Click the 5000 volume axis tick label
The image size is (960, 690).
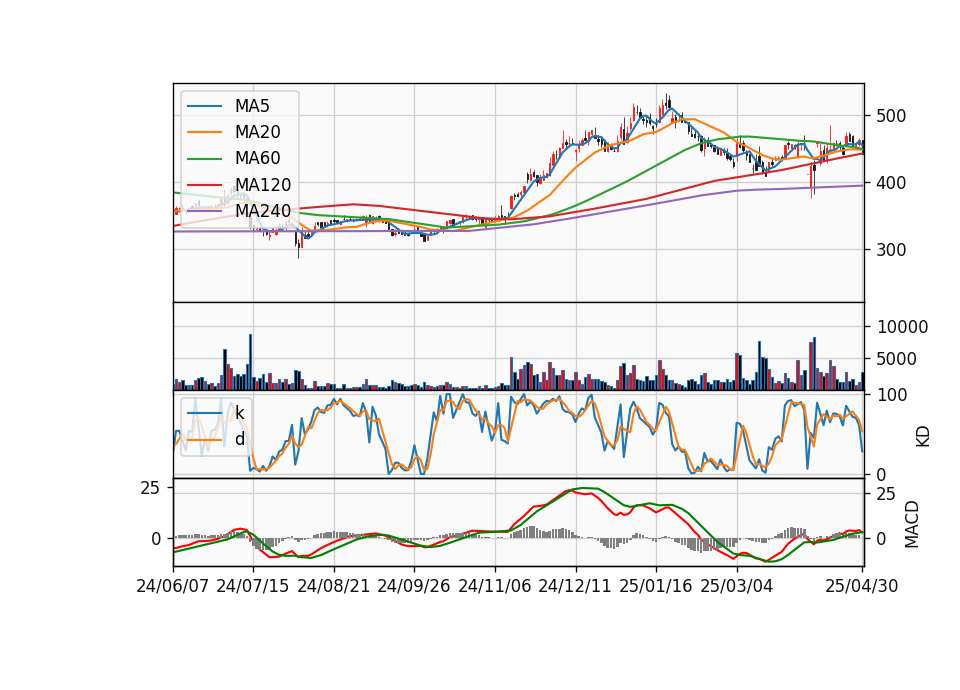pos(898,359)
